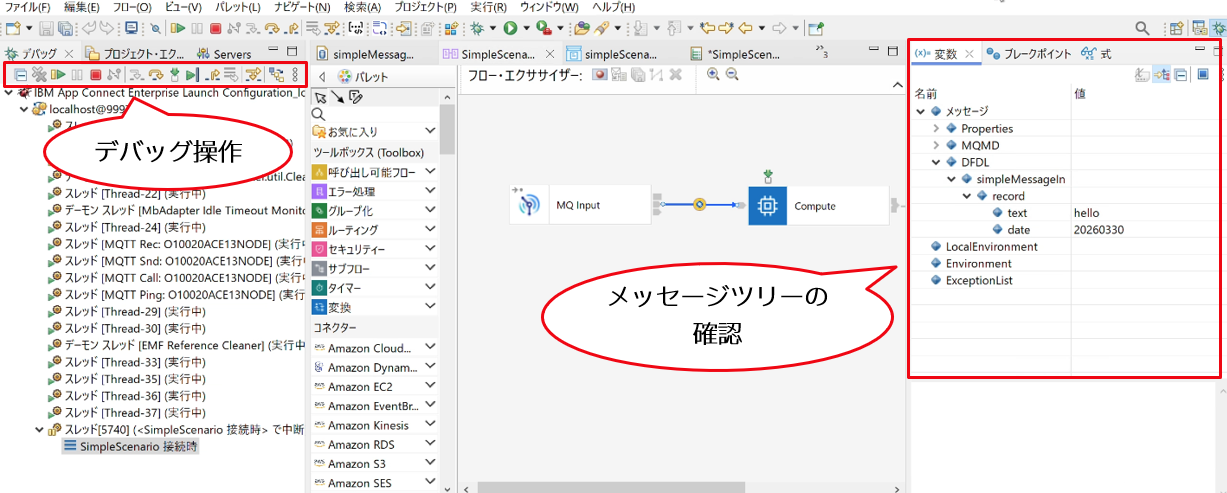Collapse record node in Variables view
The width and height of the screenshot is (1227, 493).
tap(967, 196)
